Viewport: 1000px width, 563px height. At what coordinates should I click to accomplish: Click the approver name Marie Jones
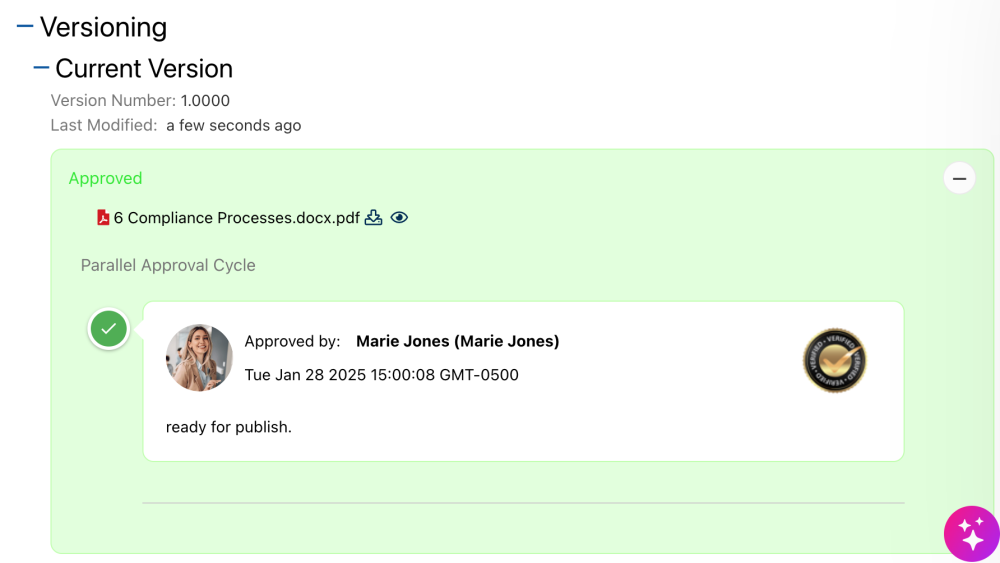457,341
